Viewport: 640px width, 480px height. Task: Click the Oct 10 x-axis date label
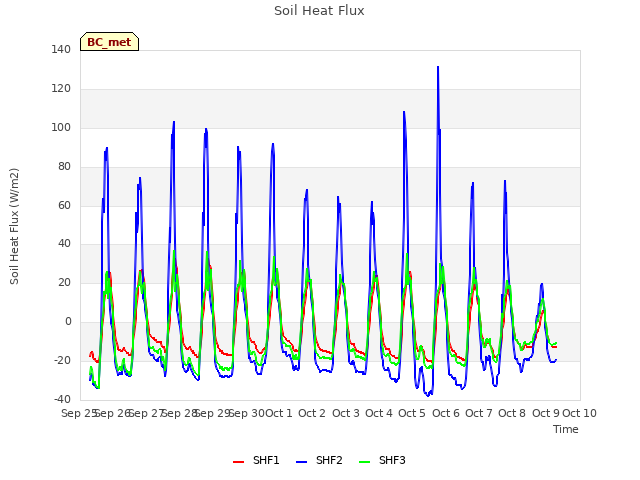tap(580, 413)
